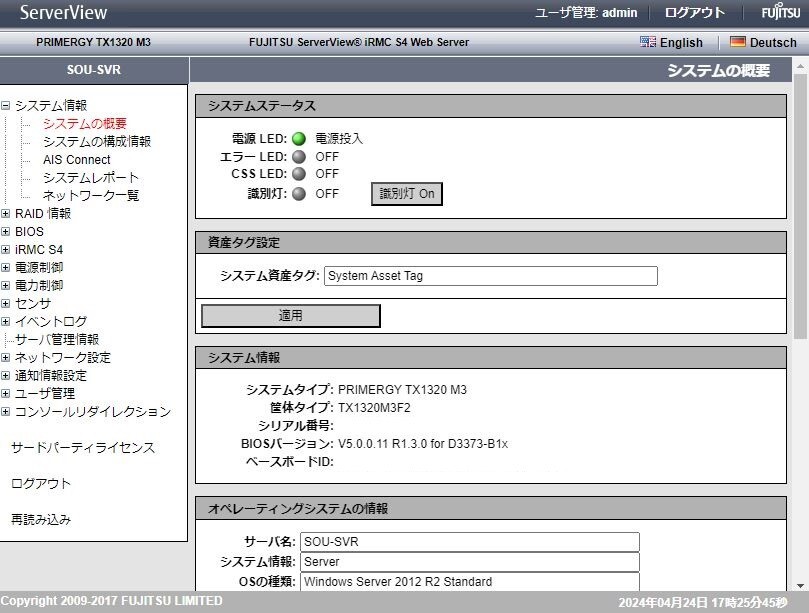Screen dimensions: 809x613
Task: Open サードパーティライセンス link
Action: (x=83, y=447)
